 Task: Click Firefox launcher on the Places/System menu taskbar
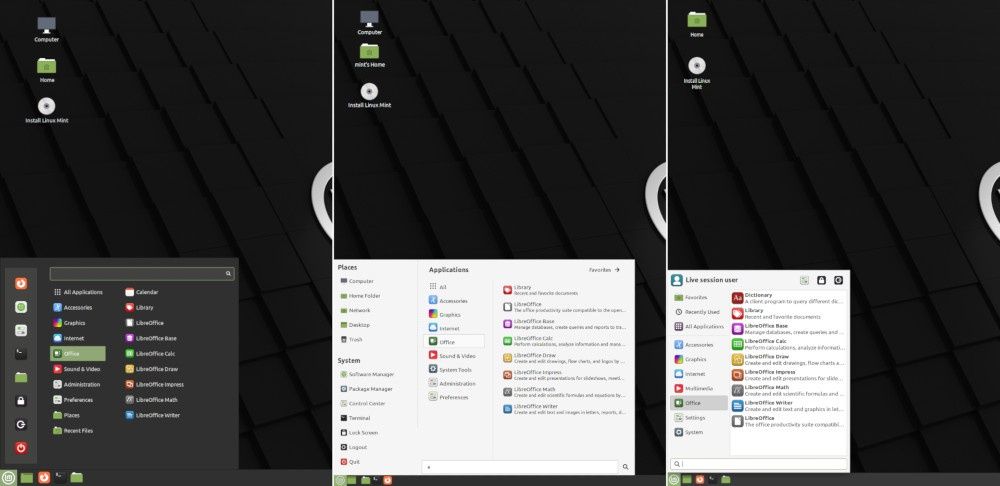[386, 480]
